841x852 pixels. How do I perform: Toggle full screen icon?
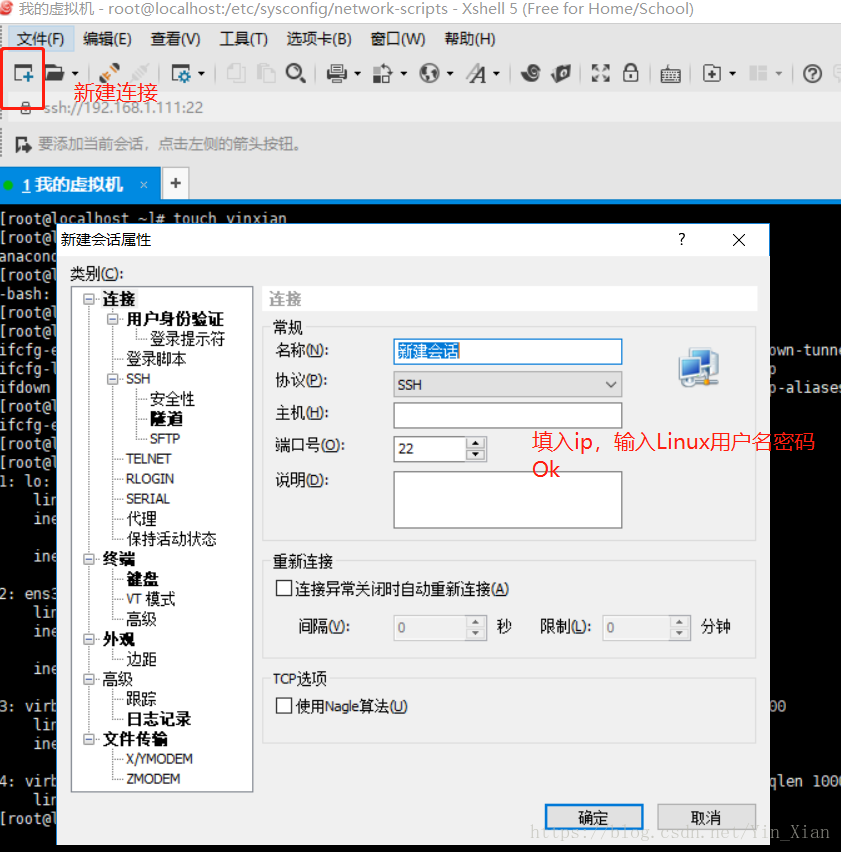point(600,73)
